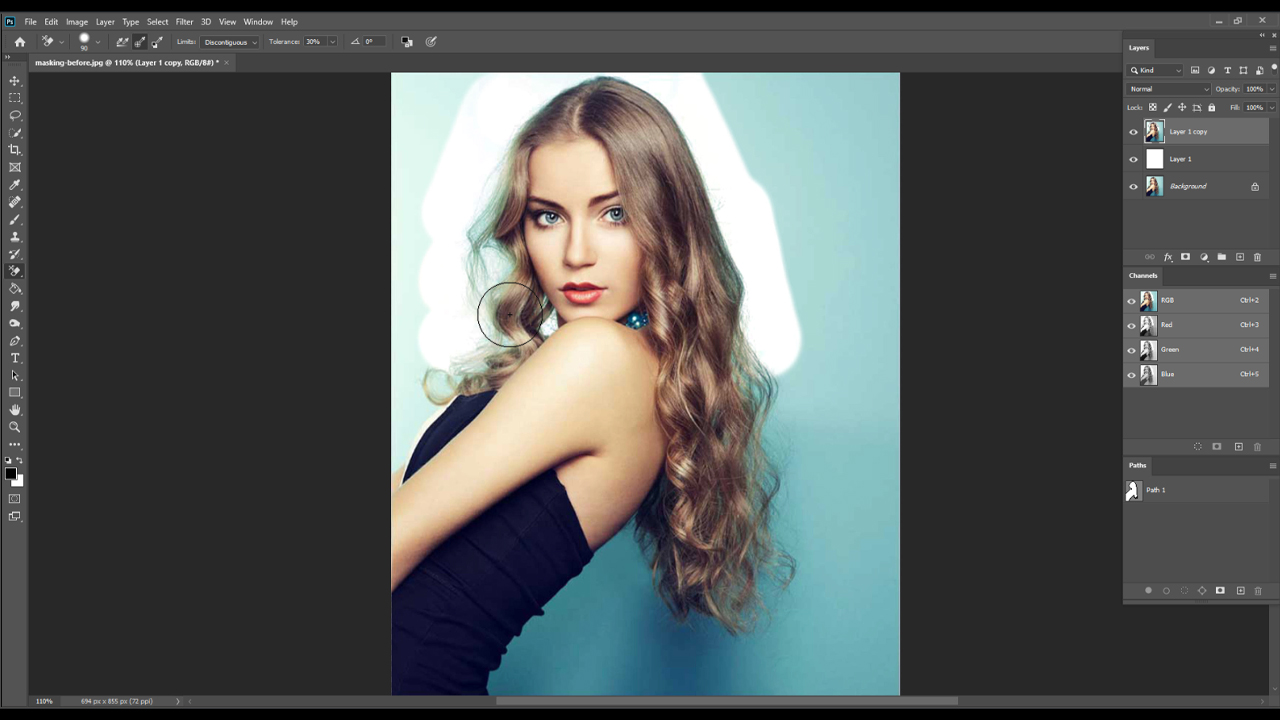
Task: Click the delete layer trash icon
Action: 1257,257
